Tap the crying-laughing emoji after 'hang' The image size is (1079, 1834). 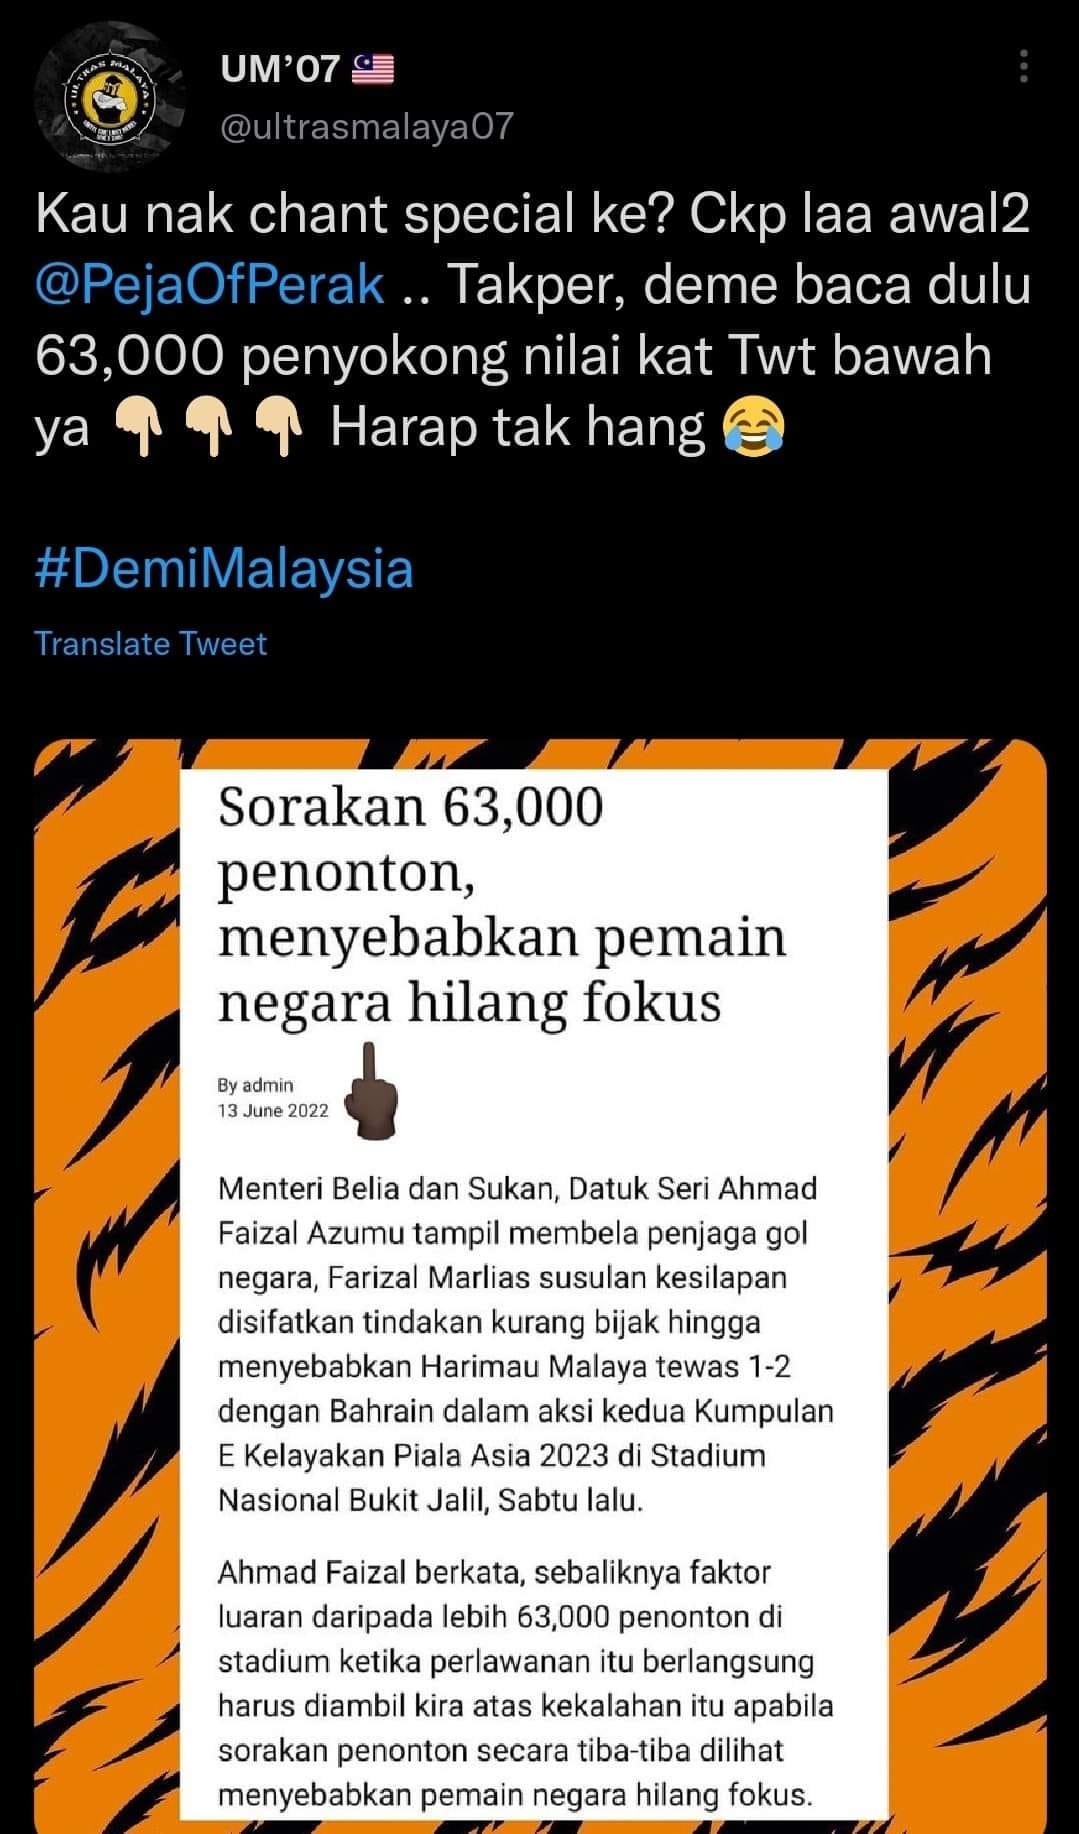753,427
